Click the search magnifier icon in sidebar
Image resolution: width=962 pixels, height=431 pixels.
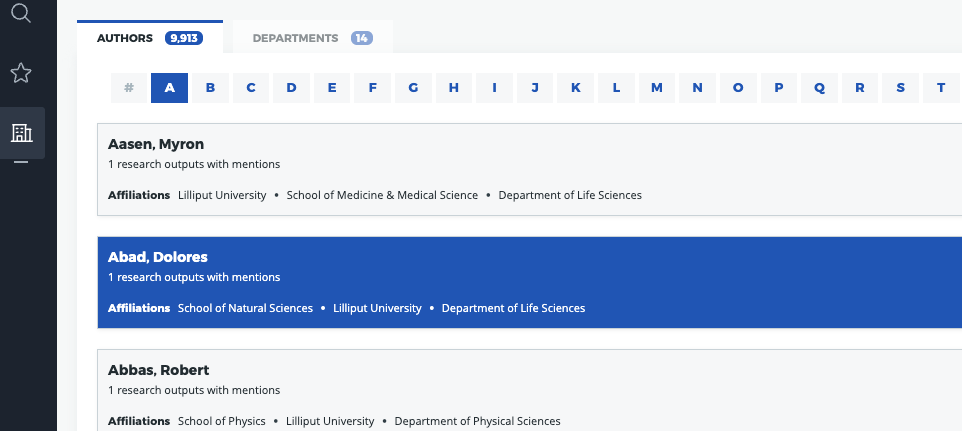click(x=21, y=13)
